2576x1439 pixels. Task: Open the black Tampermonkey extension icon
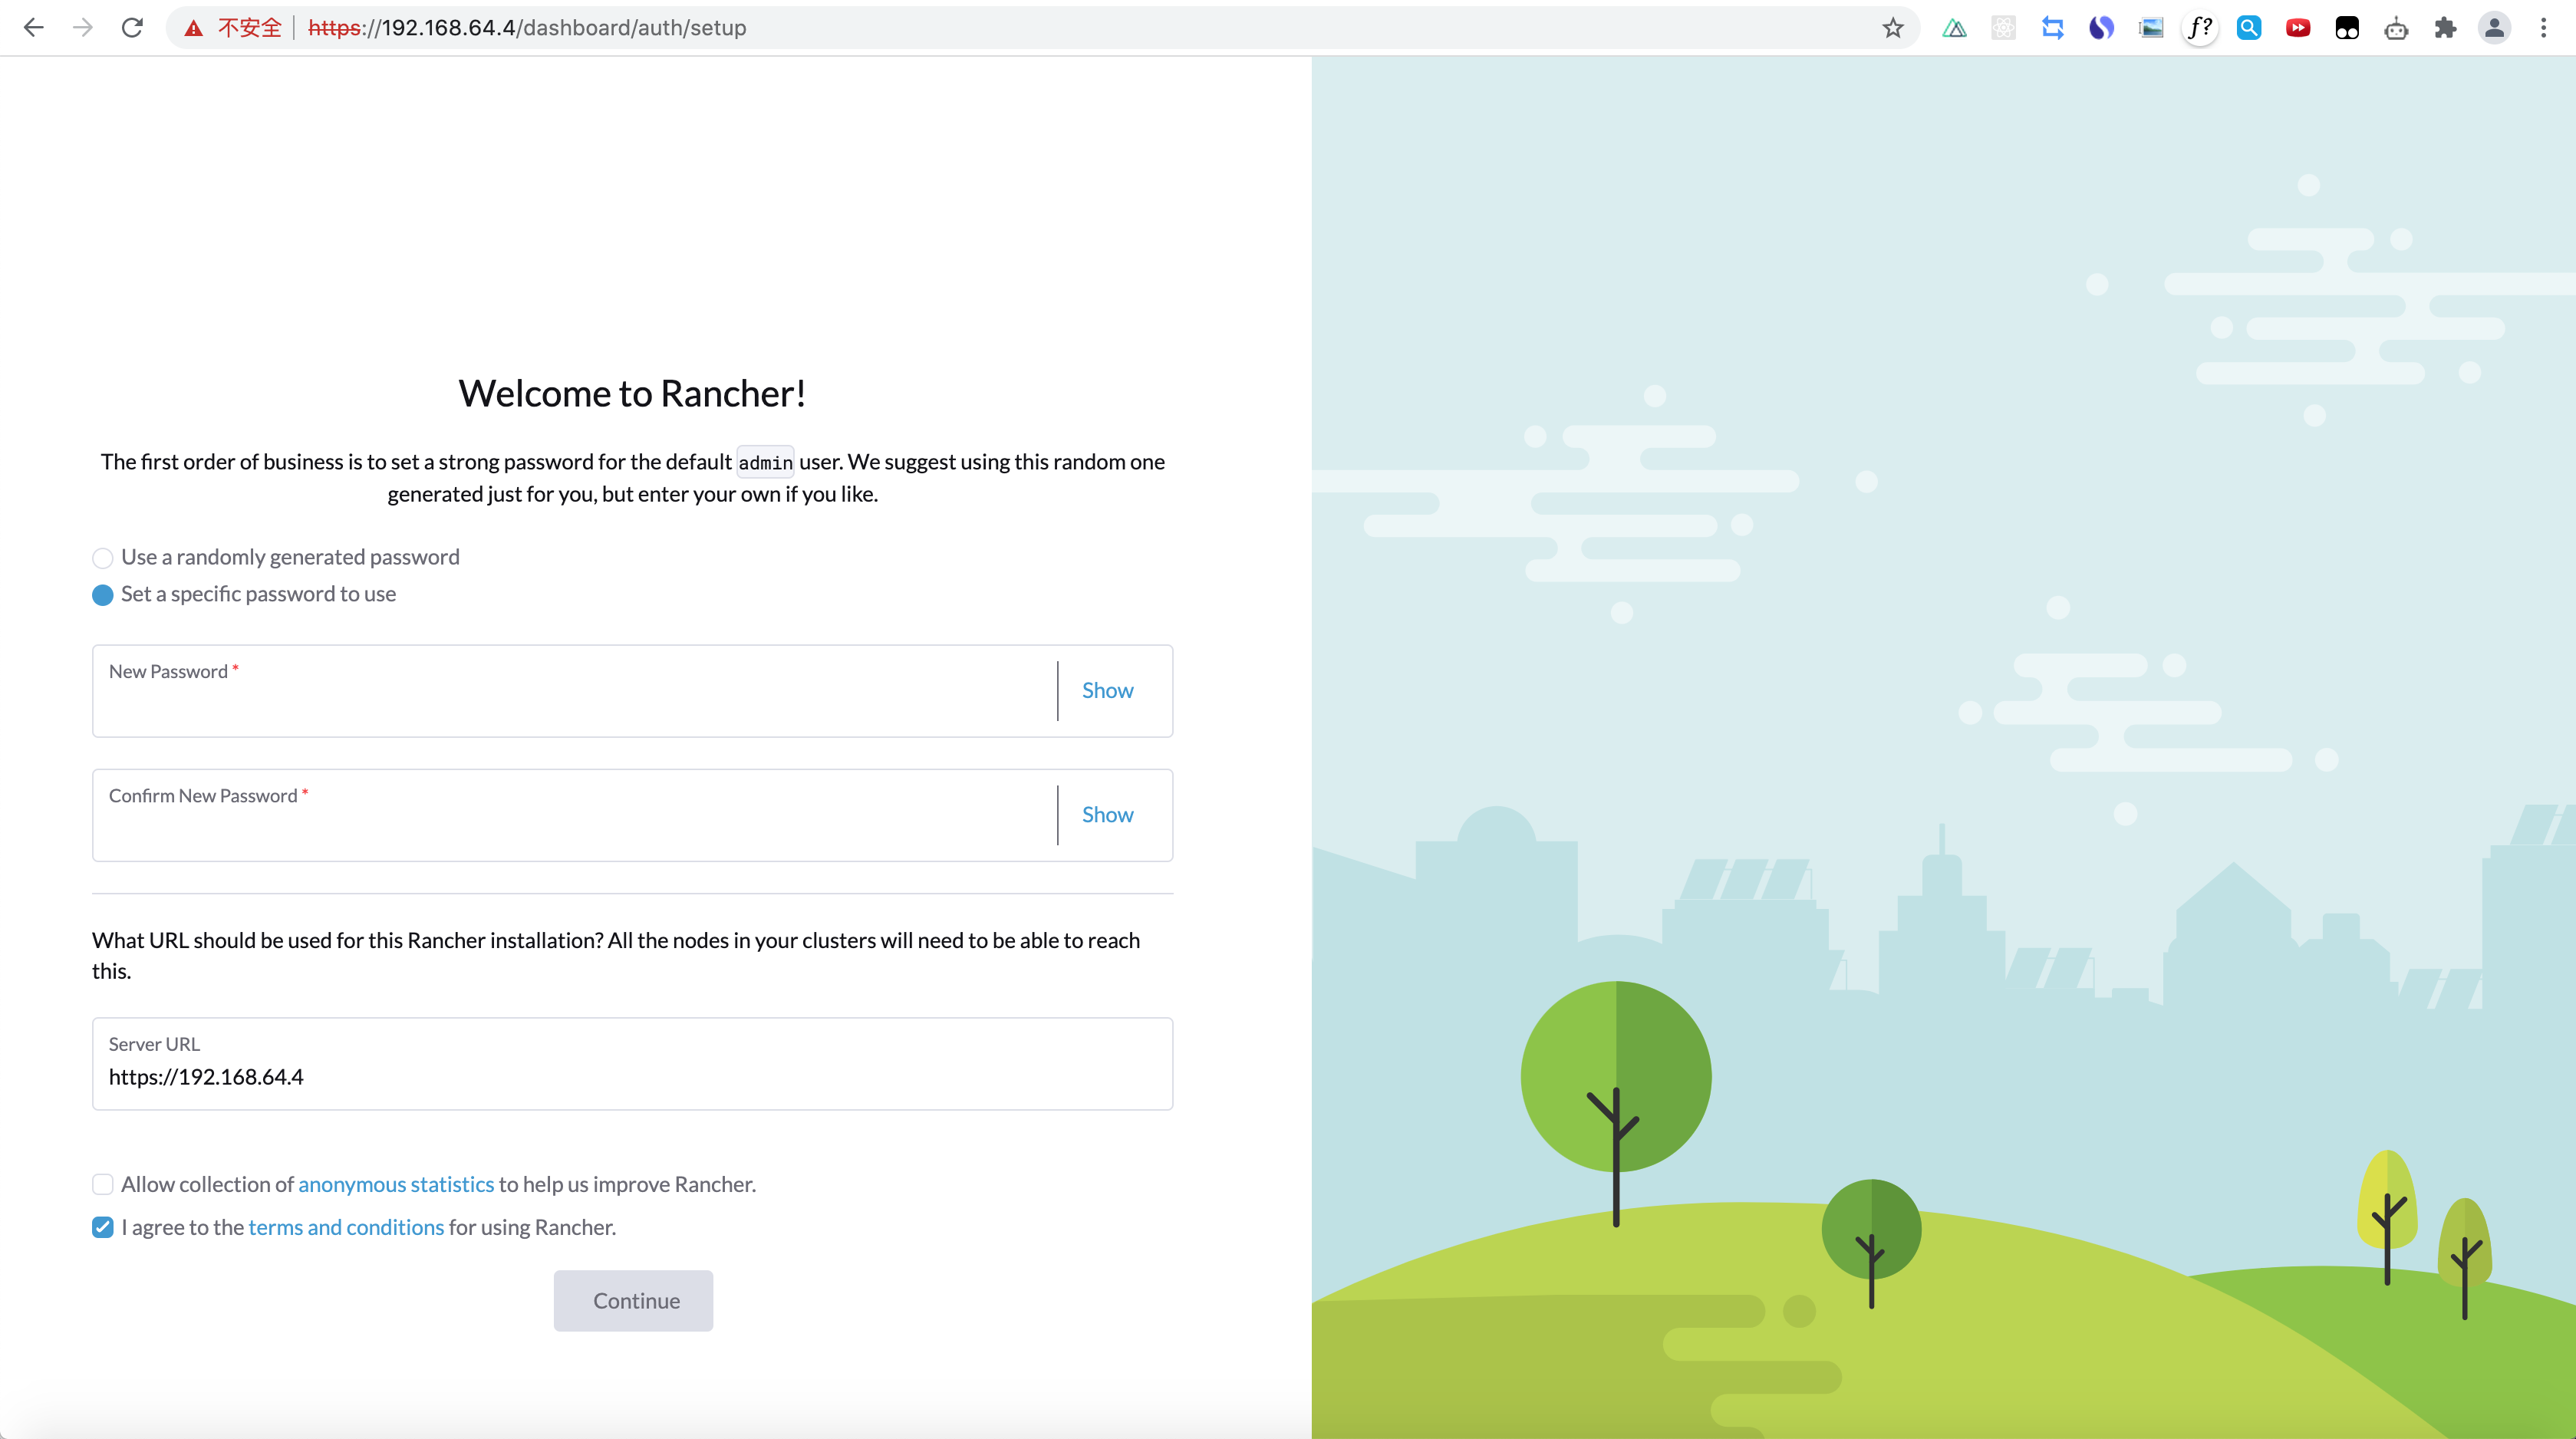(x=2347, y=28)
